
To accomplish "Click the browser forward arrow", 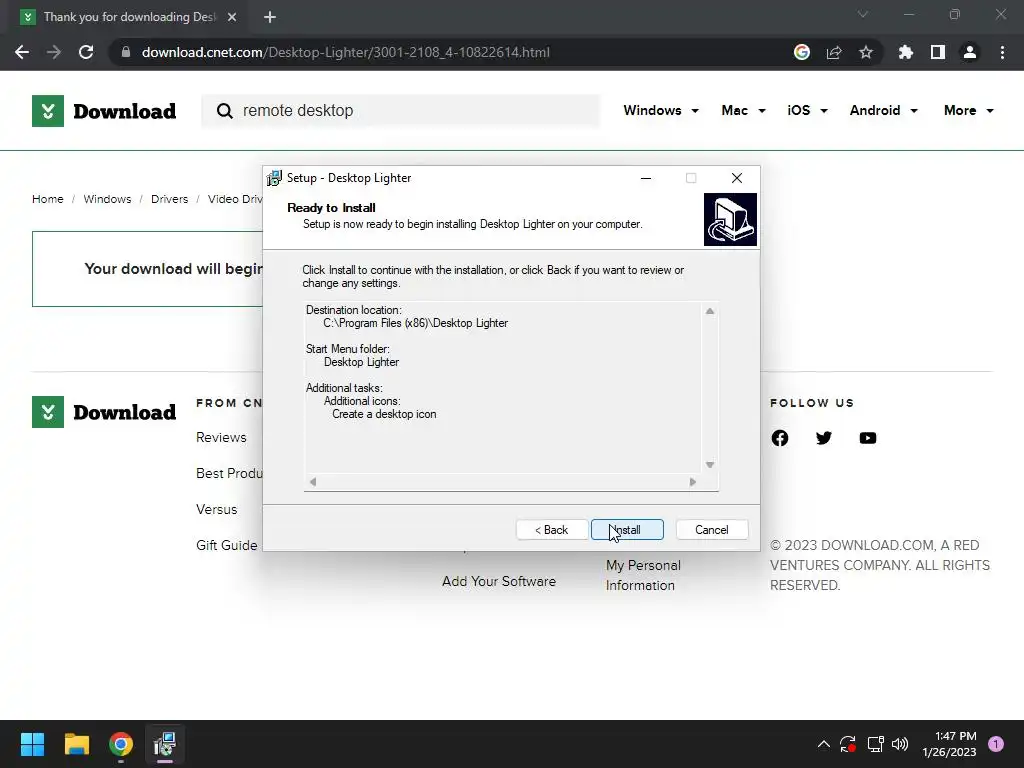I will coord(54,52).
